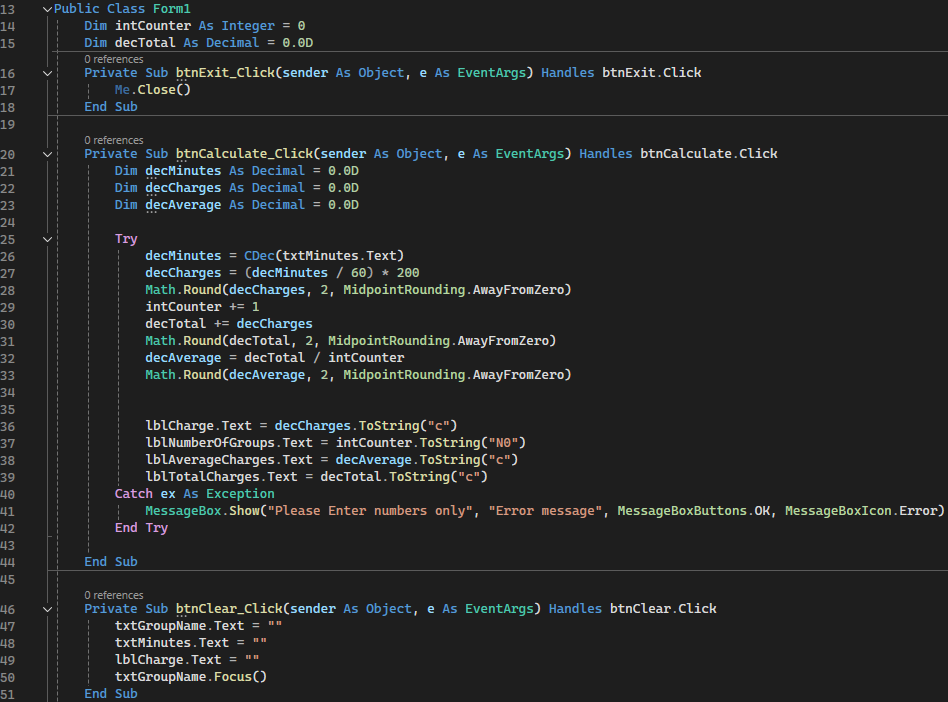Click 'Math.Round(decAverage' line
Image resolution: width=948 pixels, height=702 pixels.
click(358, 375)
